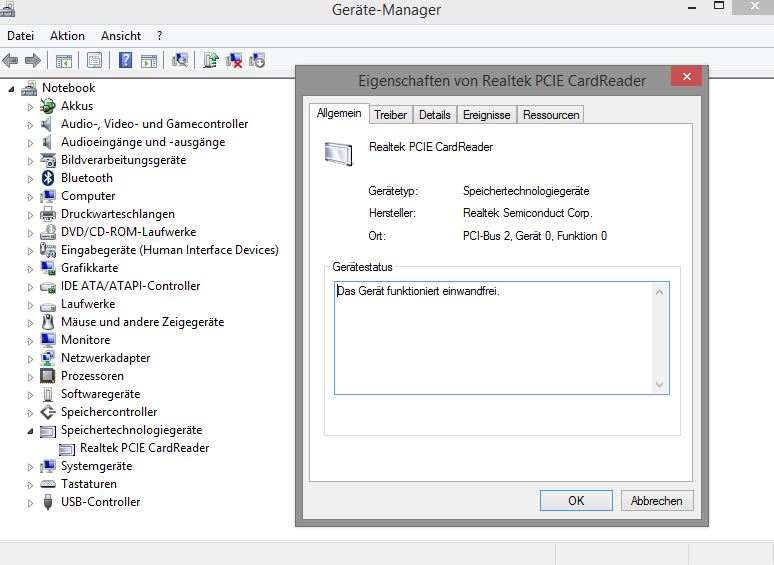The height and width of the screenshot is (565, 774).
Task: Click the Forward arrow in the toolbar
Action: 33,61
